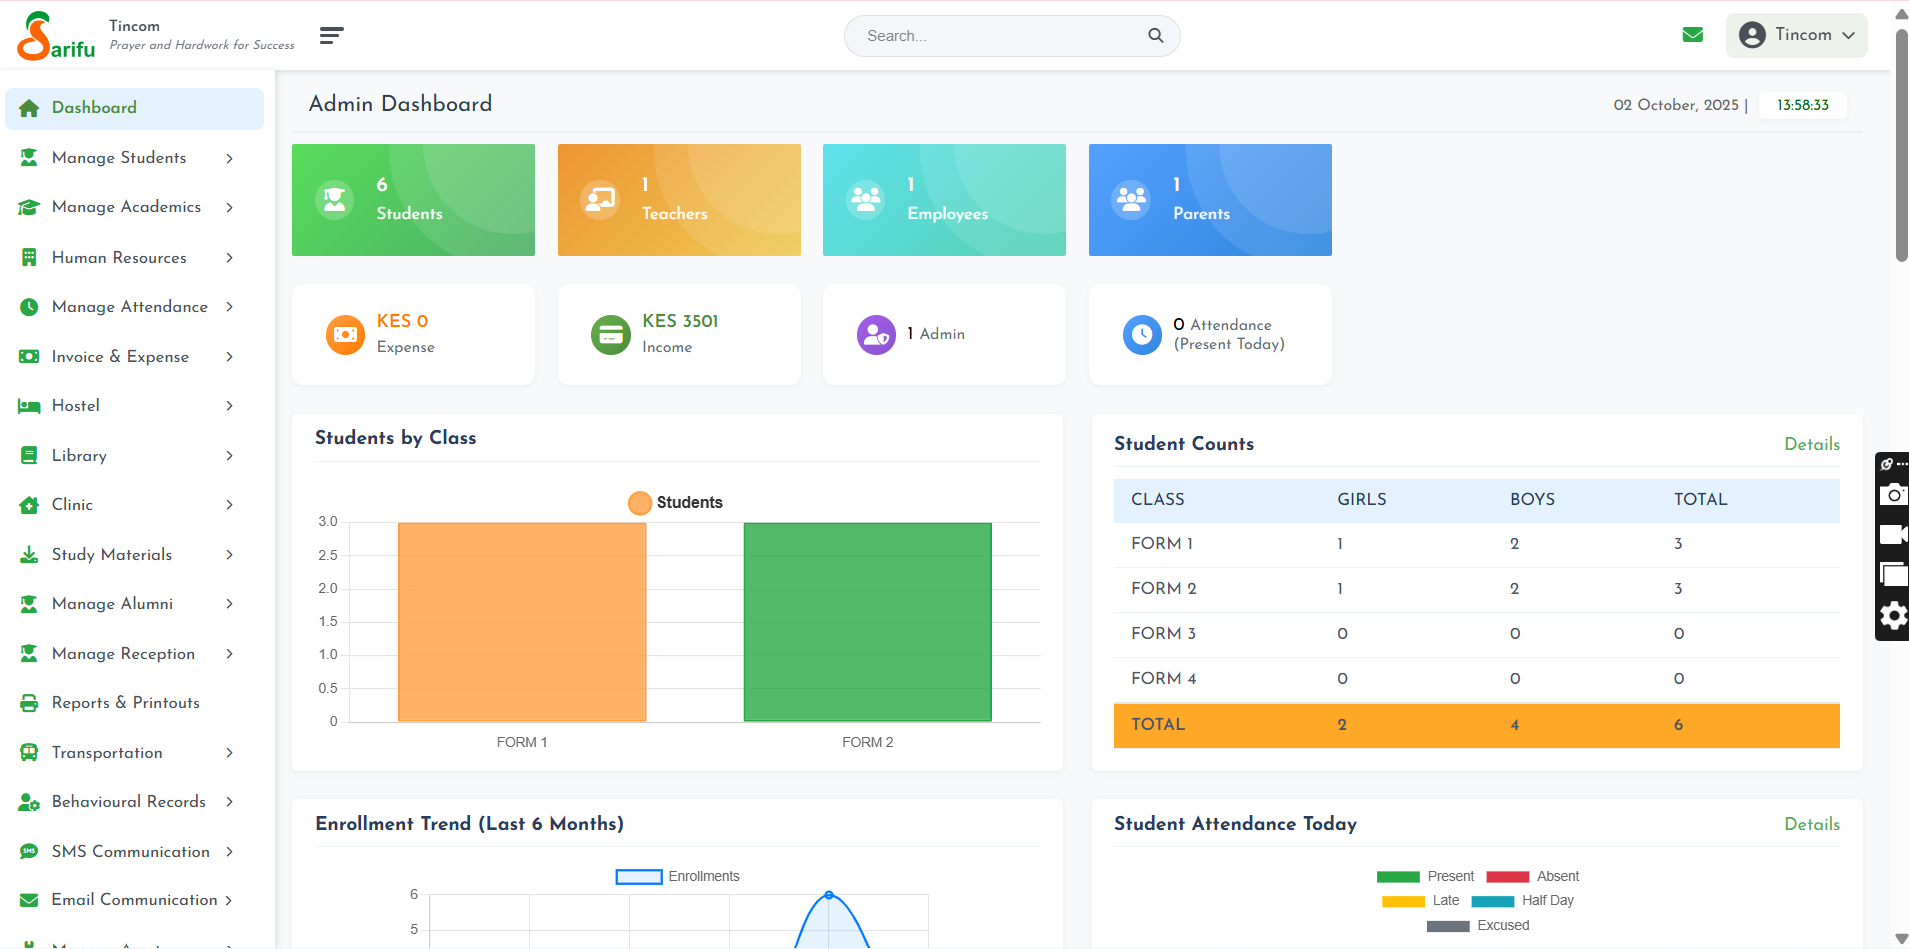The width and height of the screenshot is (1909, 949).
Task: Open the green mail envelope icon
Action: click(1692, 35)
